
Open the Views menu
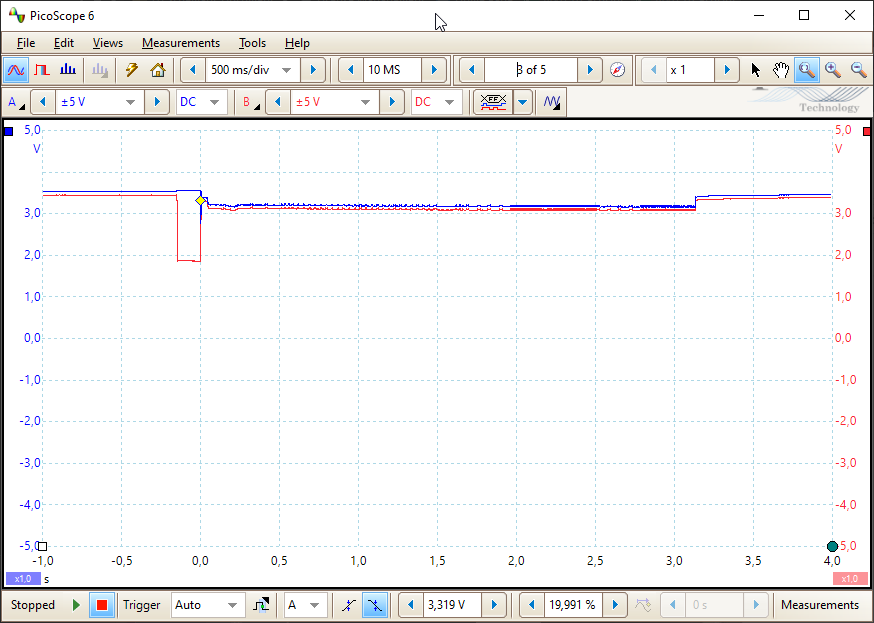108,43
